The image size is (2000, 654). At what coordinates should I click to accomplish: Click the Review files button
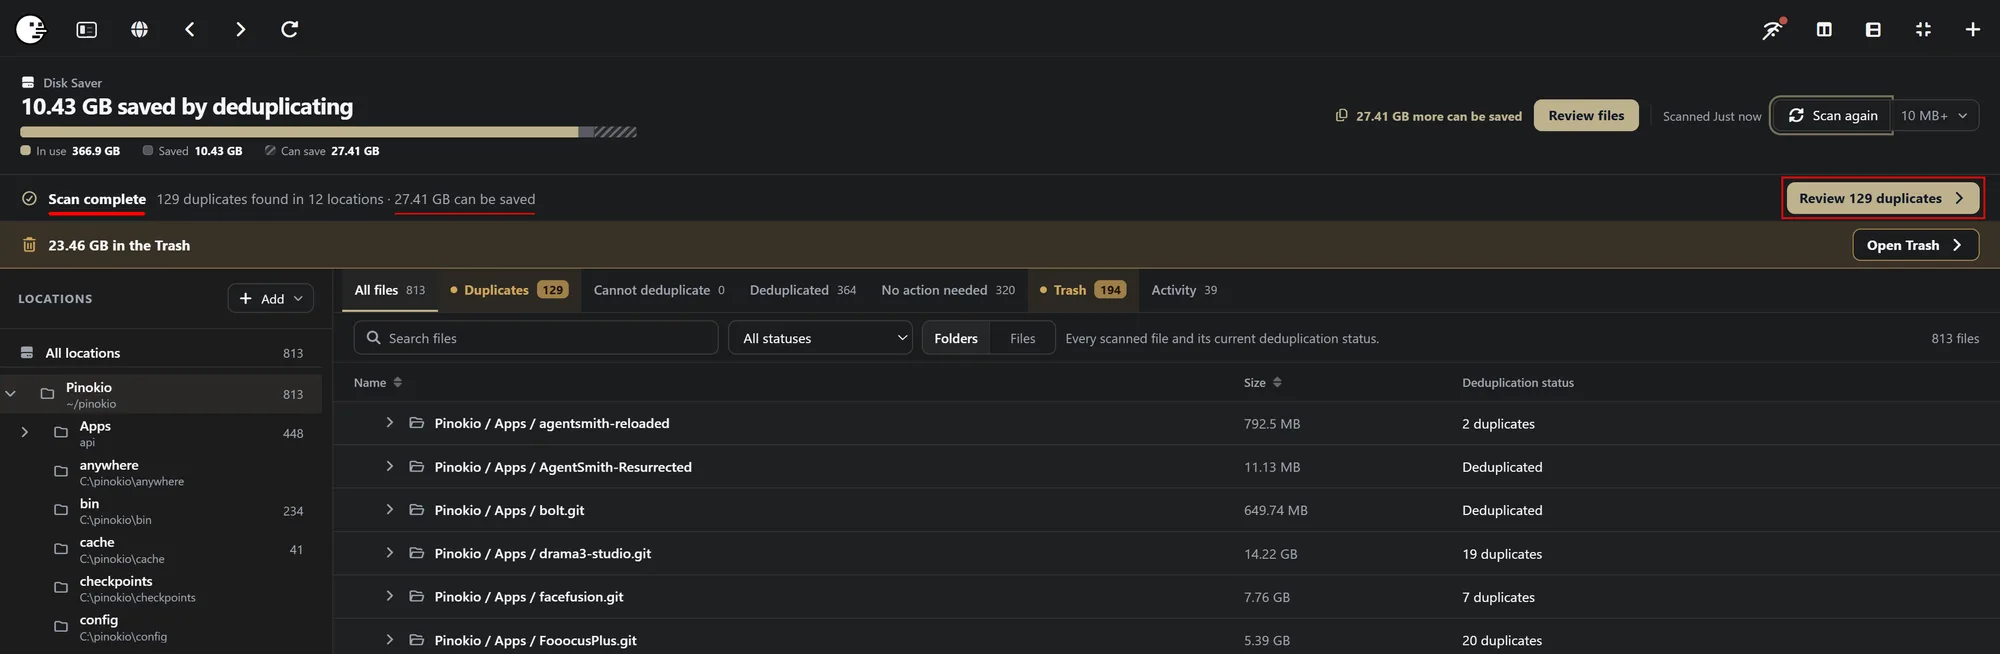pos(1586,116)
